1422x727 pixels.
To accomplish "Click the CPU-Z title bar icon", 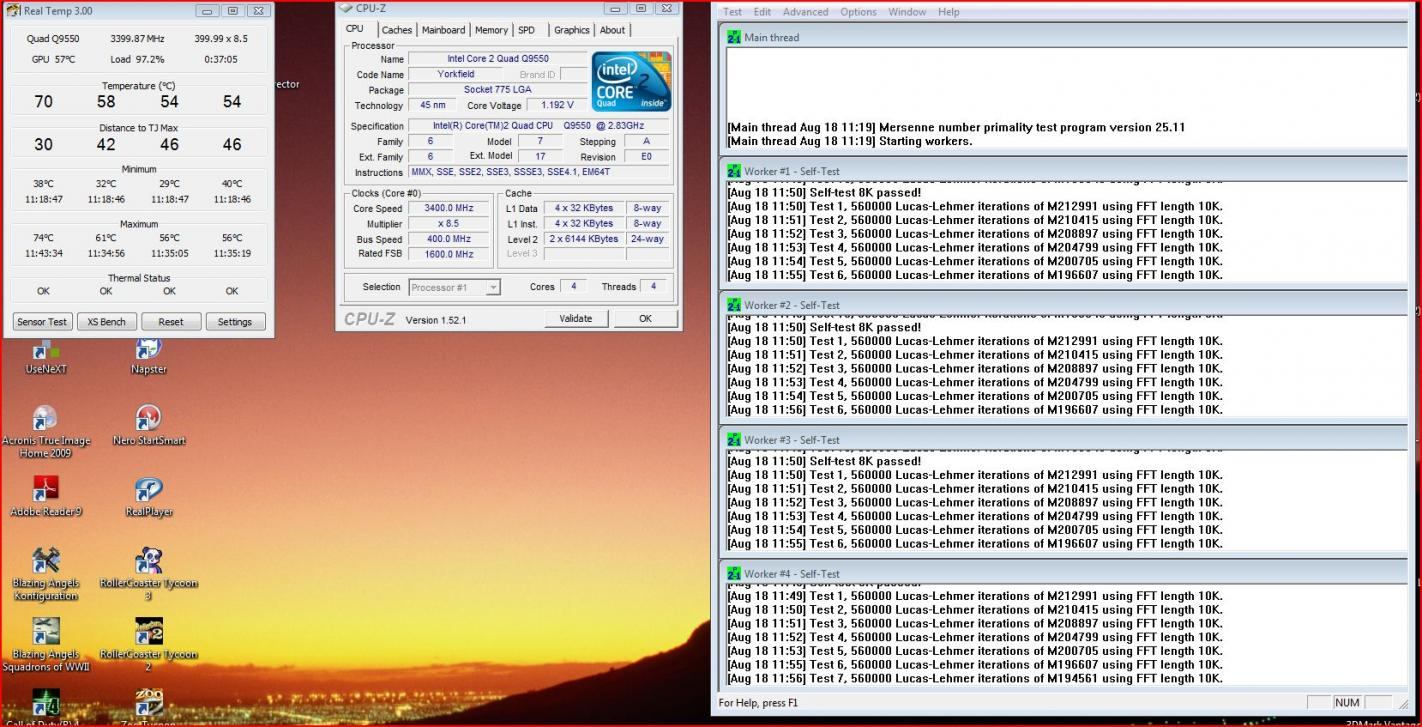I will (346, 8).
